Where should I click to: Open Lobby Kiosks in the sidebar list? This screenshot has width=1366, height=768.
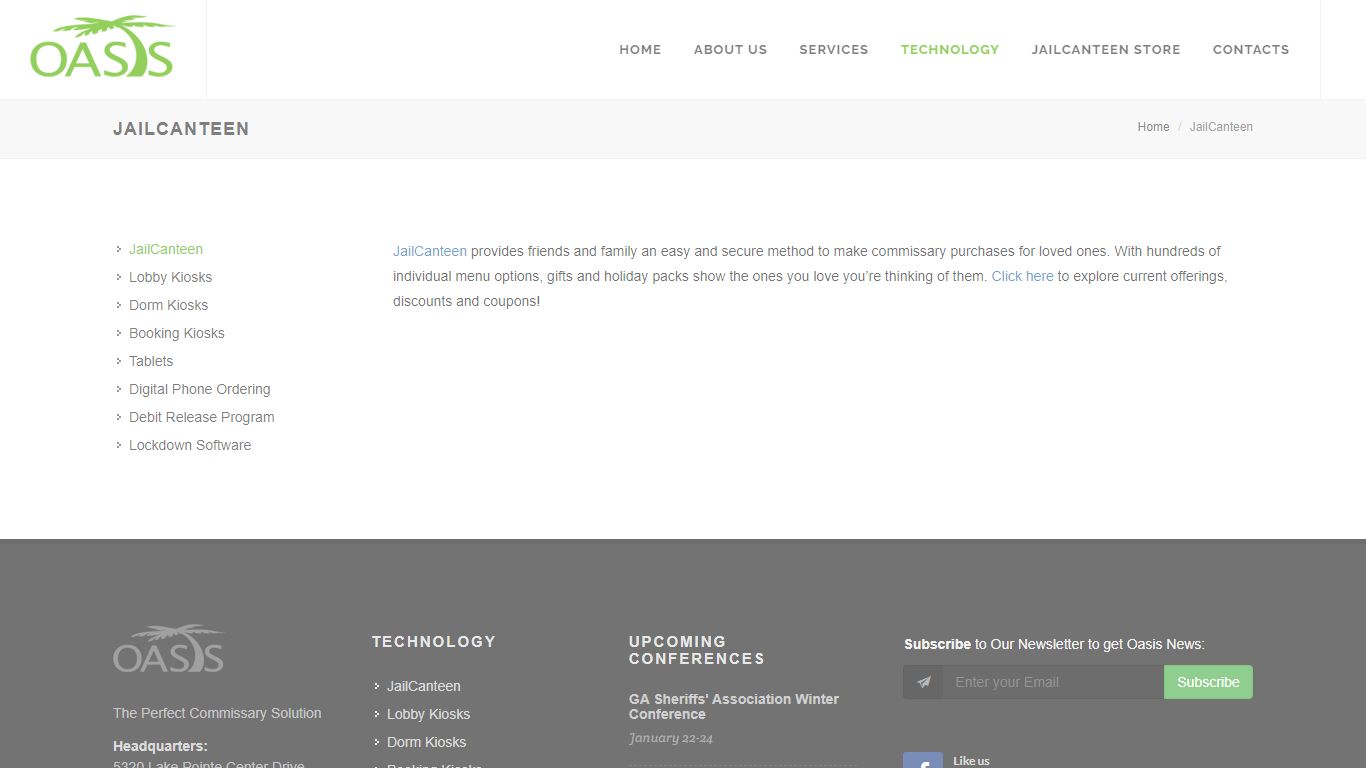pyautogui.click(x=170, y=277)
